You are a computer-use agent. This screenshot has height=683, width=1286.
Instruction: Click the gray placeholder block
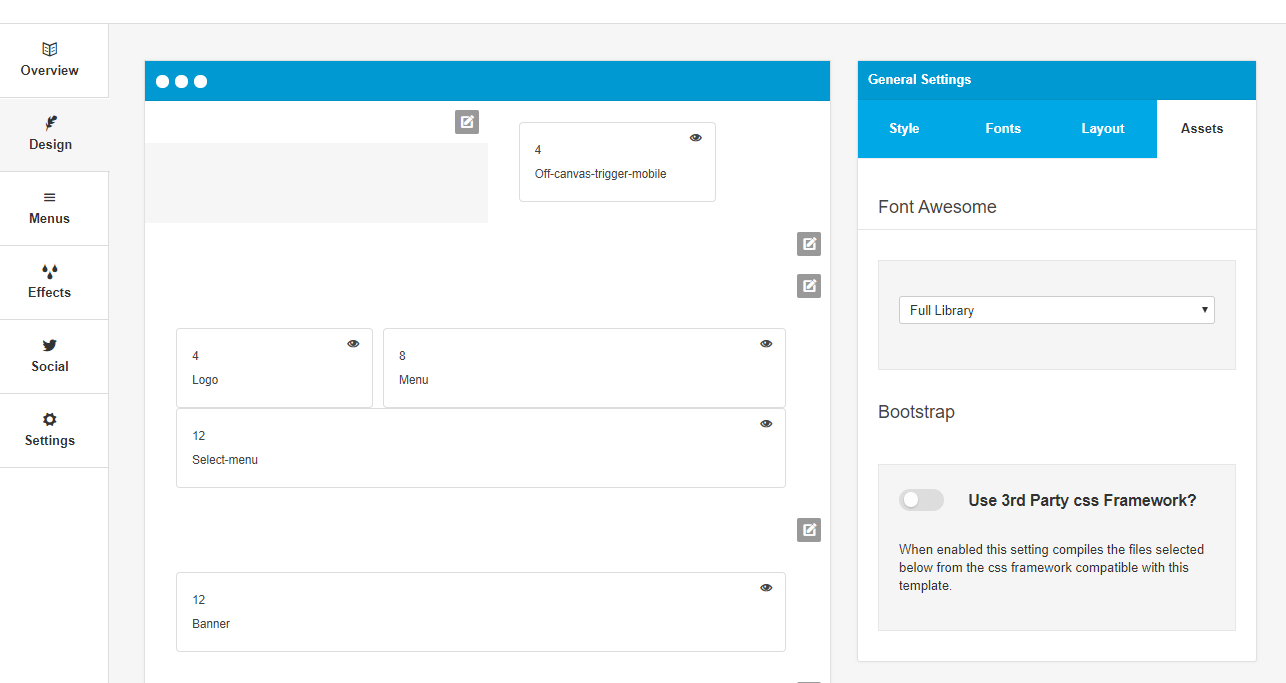point(316,183)
